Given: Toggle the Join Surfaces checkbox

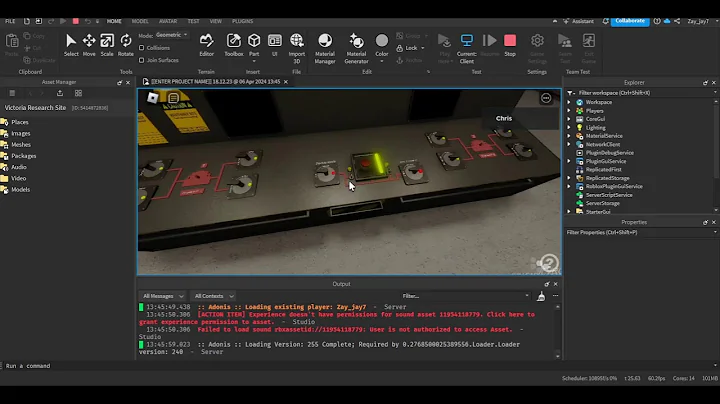Looking at the screenshot, I should [x=141, y=60].
